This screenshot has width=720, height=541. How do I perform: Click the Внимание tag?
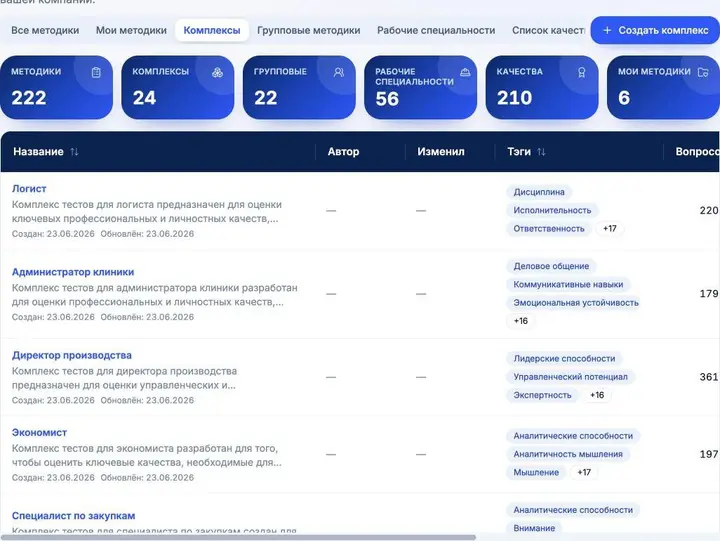(x=534, y=528)
